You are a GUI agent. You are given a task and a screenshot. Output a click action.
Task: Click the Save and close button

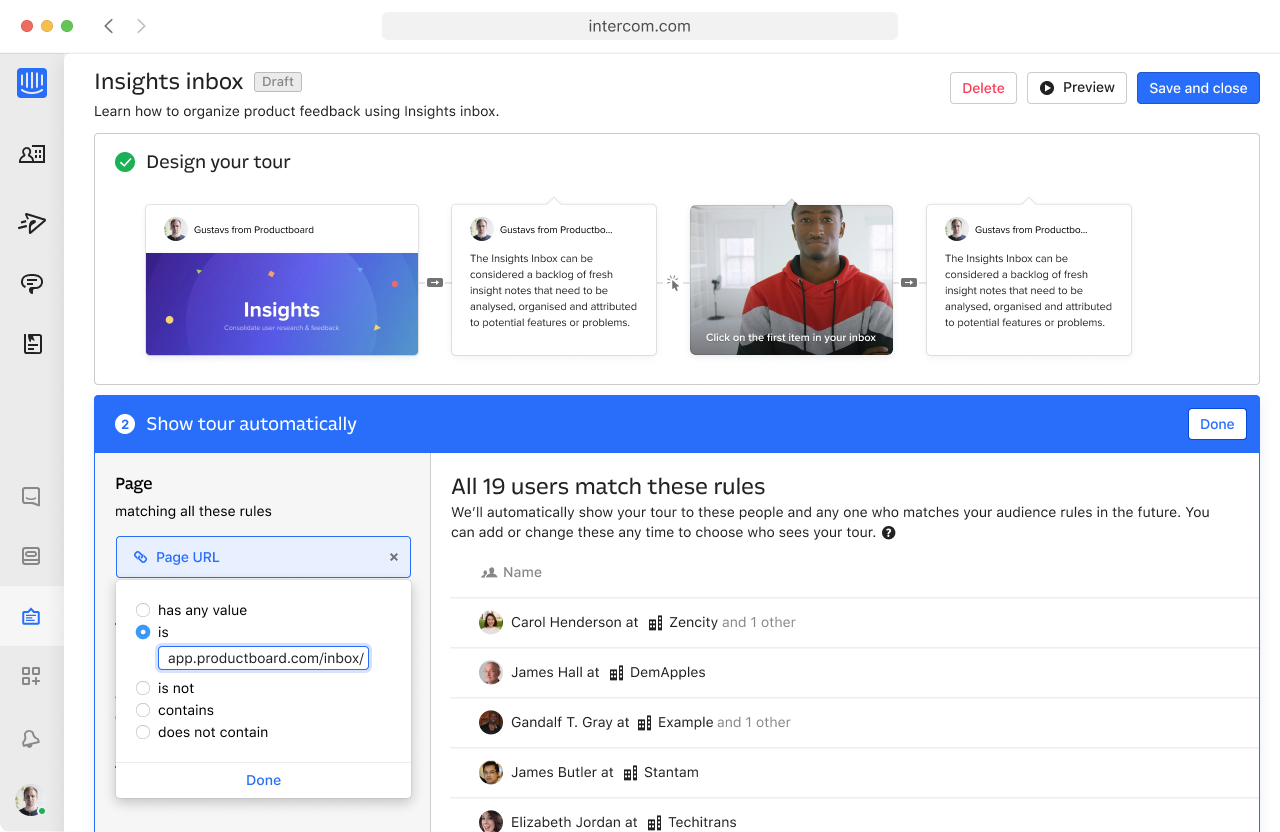pyautogui.click(x=1198, y=88)
